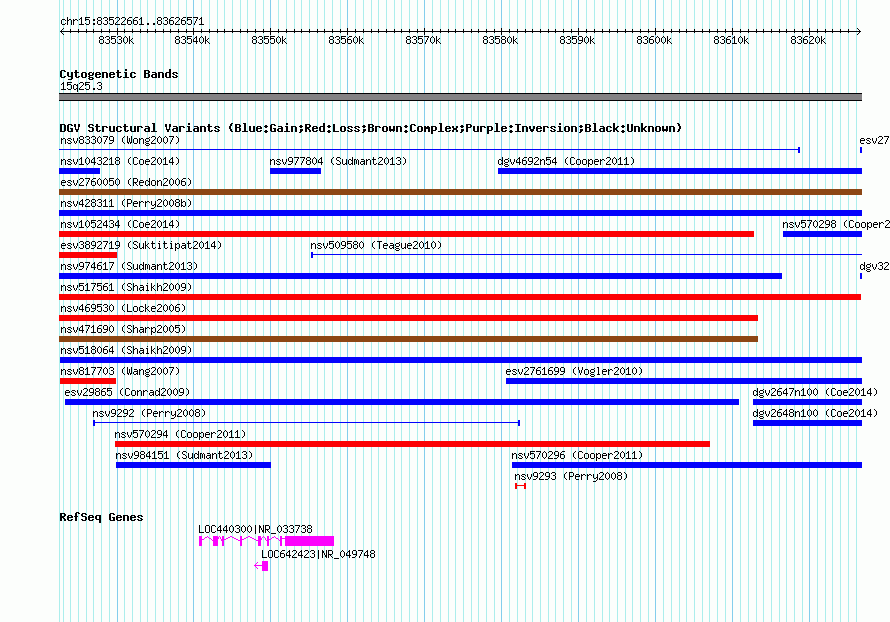This screenshot has width=890, height=622.
Task: Click the small red nsv9293 loss marker
Action: click(x=520, y=486)
